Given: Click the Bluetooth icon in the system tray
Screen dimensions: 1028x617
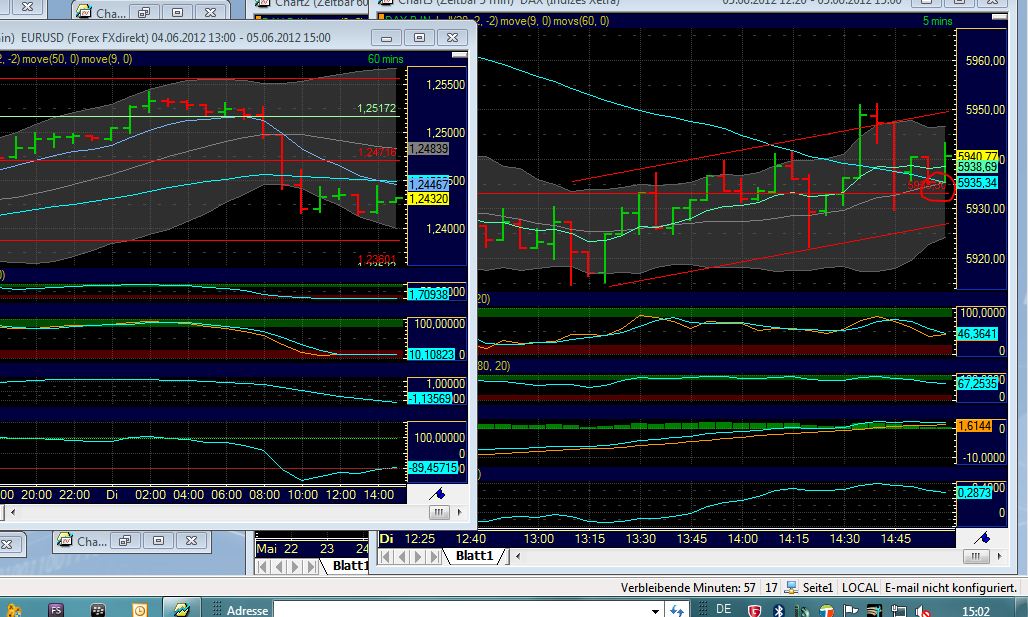Looking at the screenshot, I should (778, 608).
